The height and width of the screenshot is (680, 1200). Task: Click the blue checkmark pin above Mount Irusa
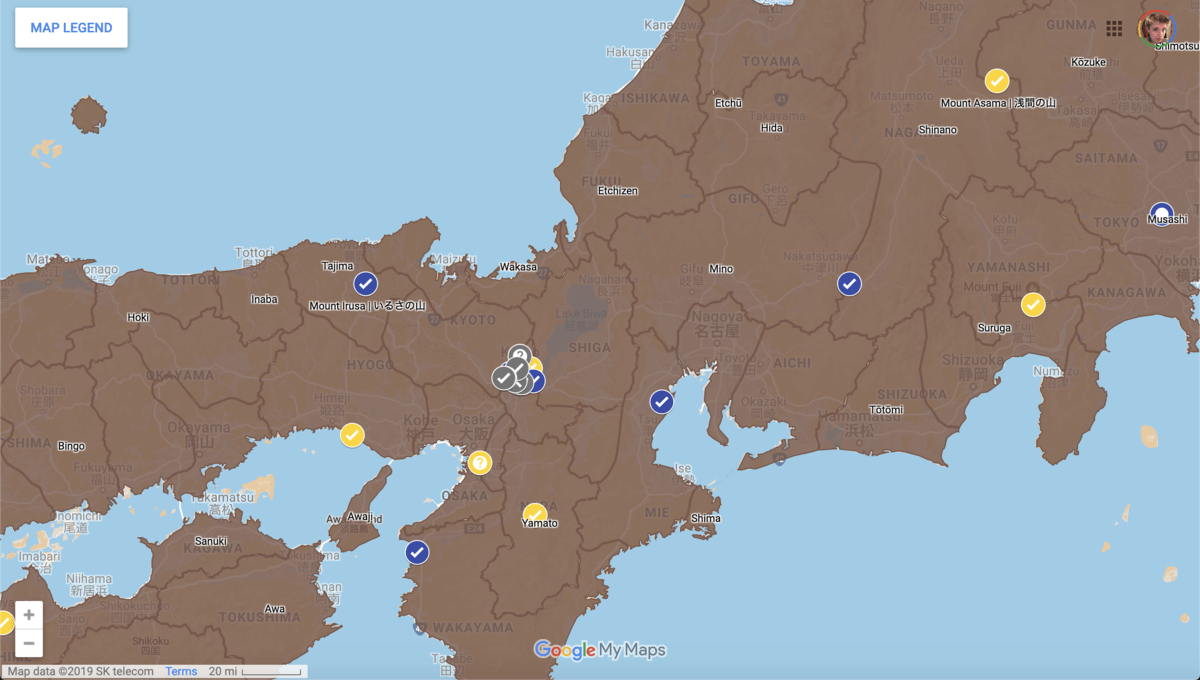[x=366, y=283]
